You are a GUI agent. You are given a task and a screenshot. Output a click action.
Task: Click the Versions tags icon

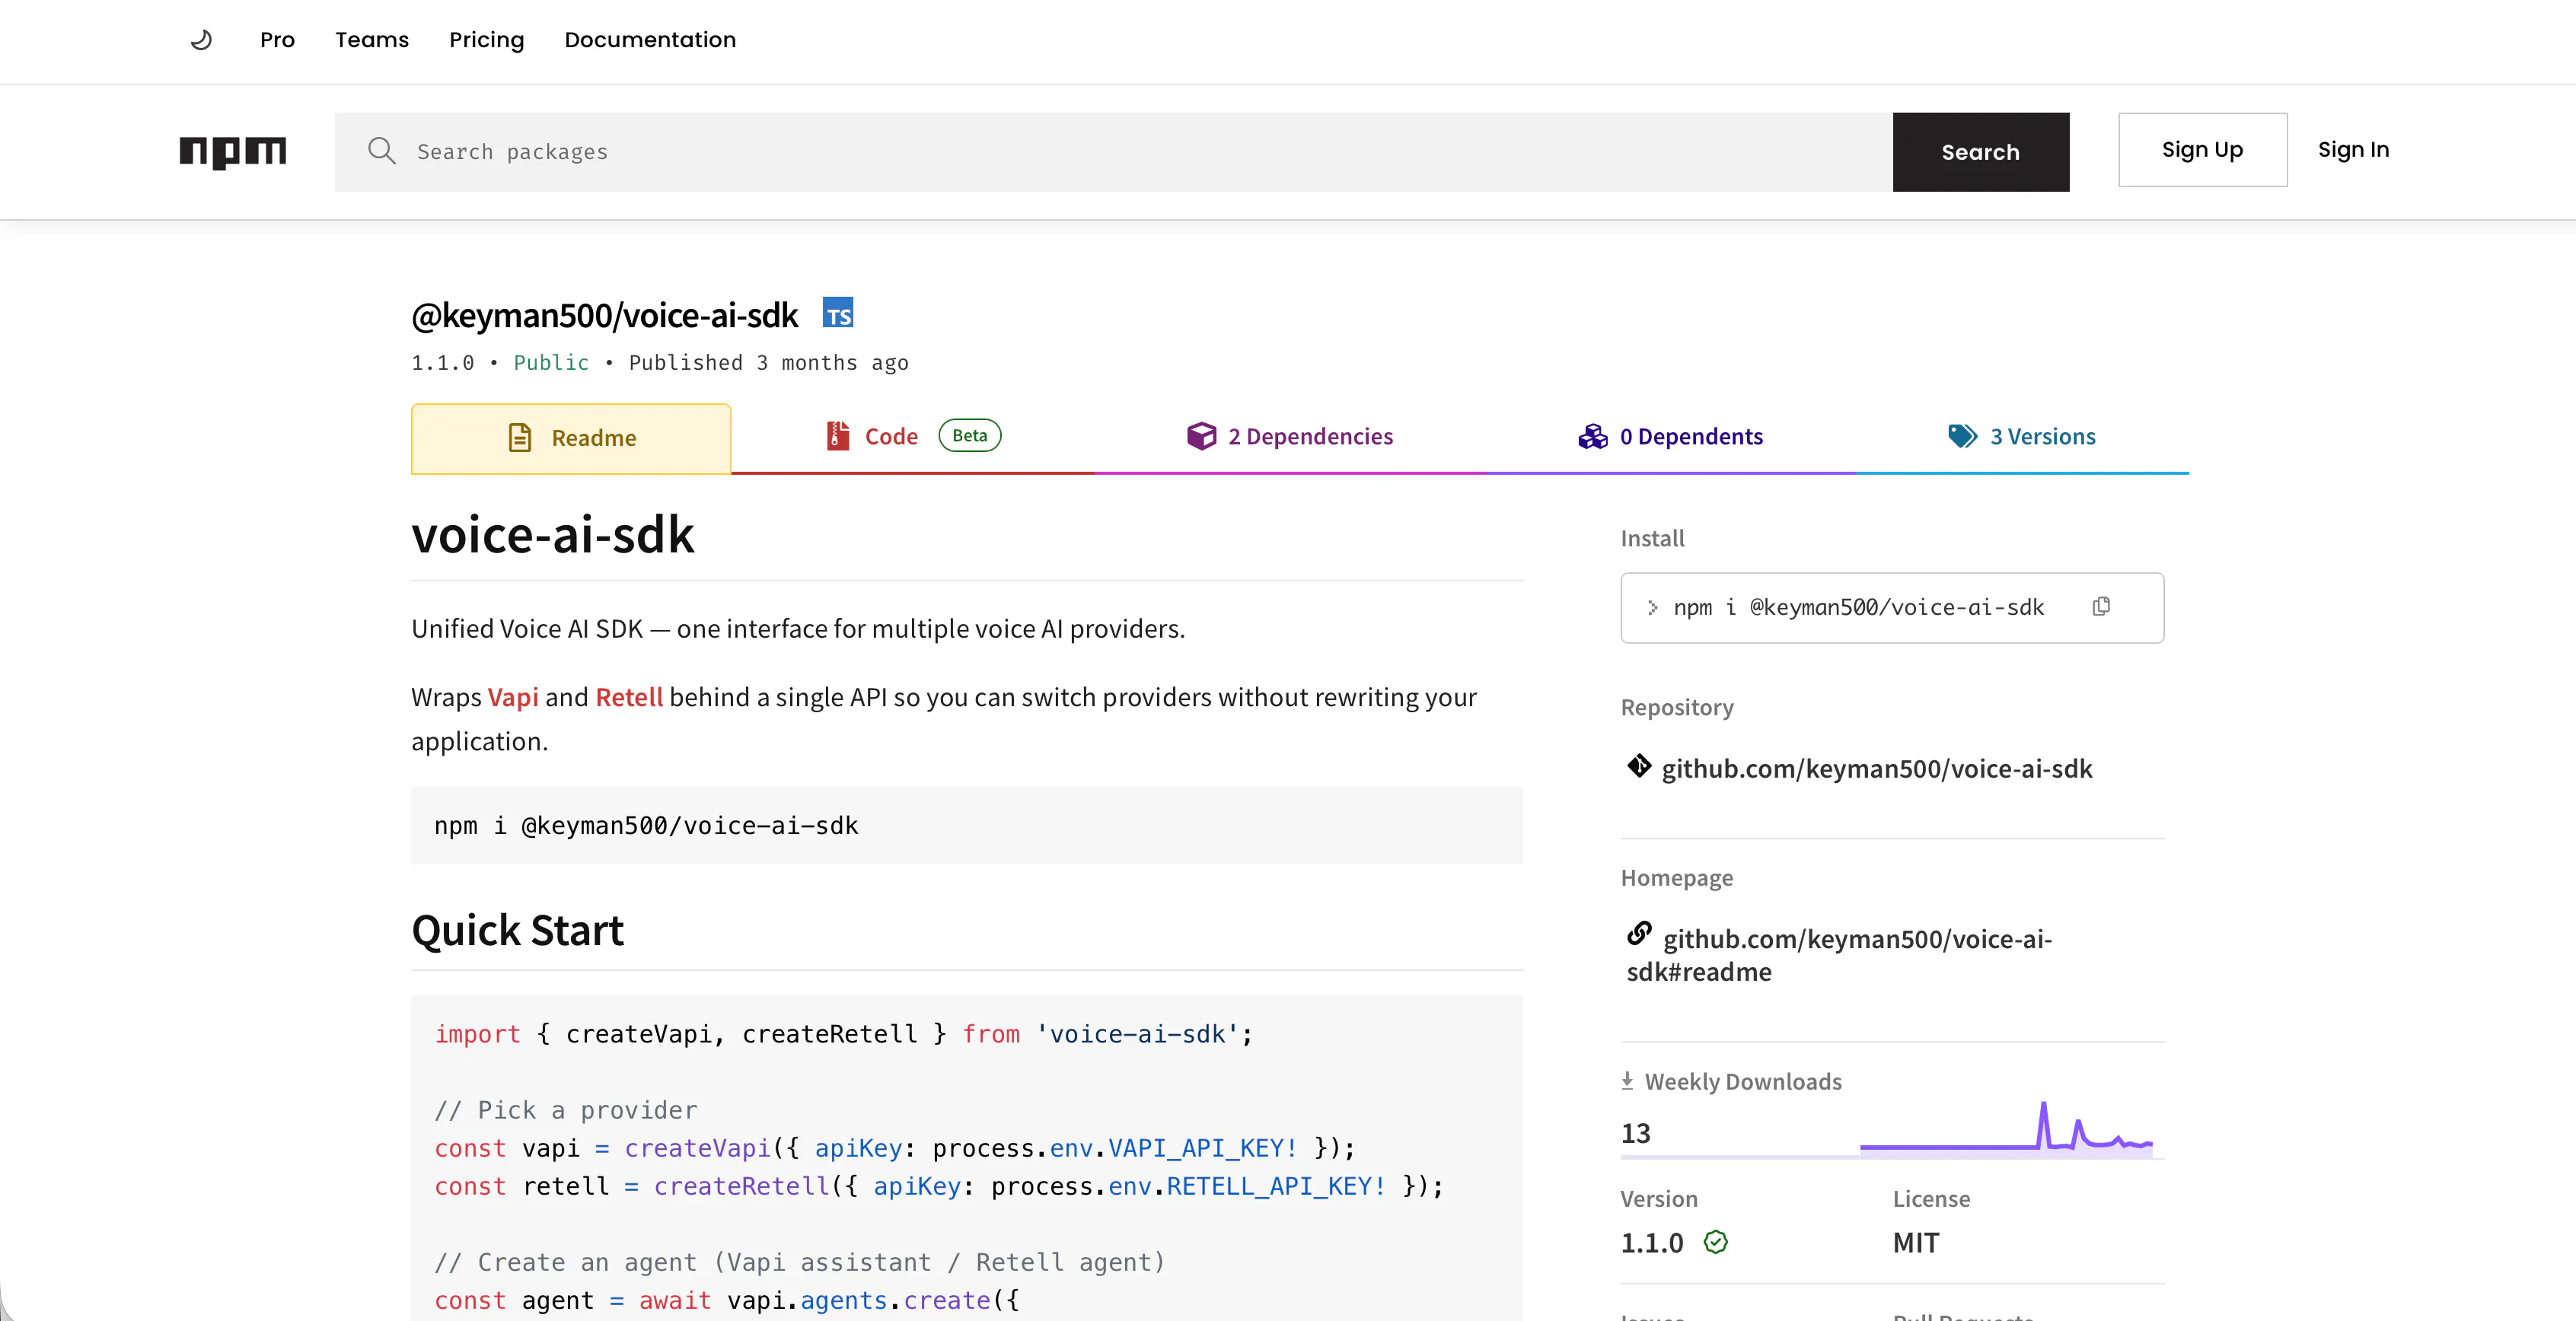tap(1963, 436)
